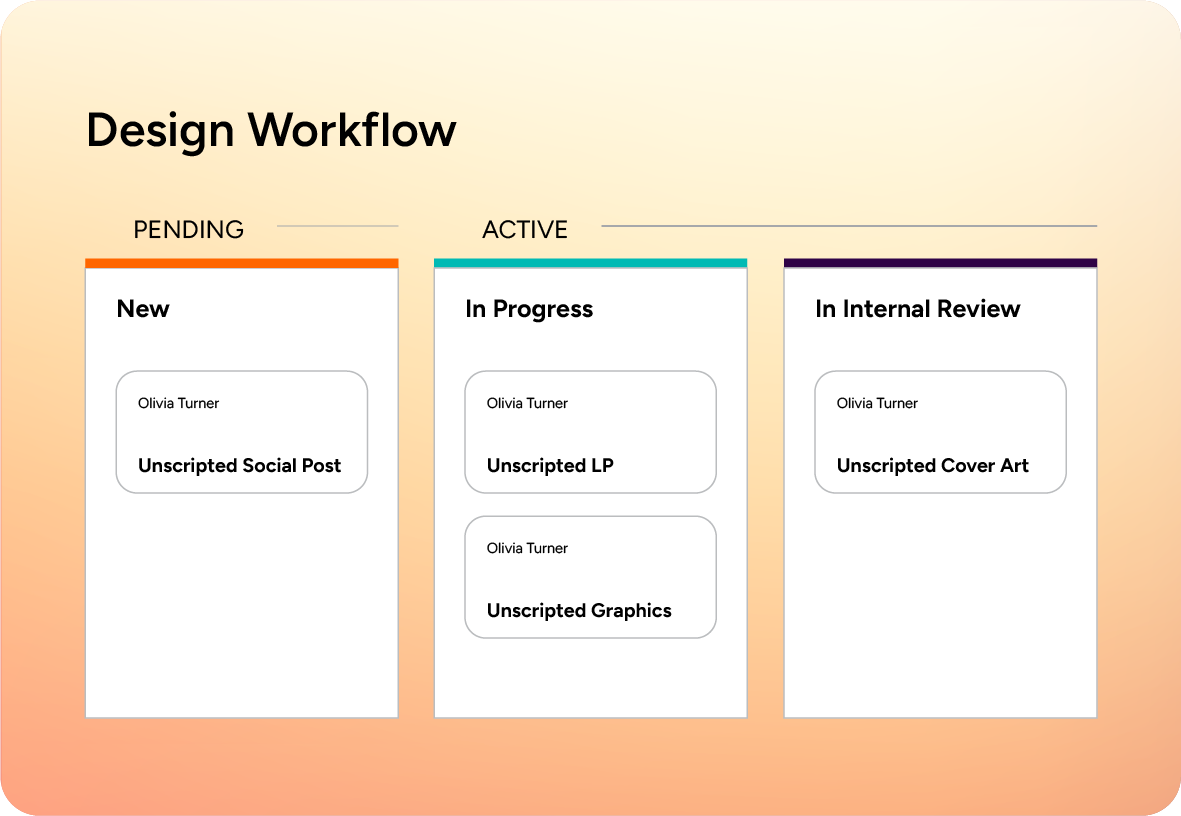Click Olivia Turner on the Social Post card
1181x816 pixels.
[x=178, y=403]
